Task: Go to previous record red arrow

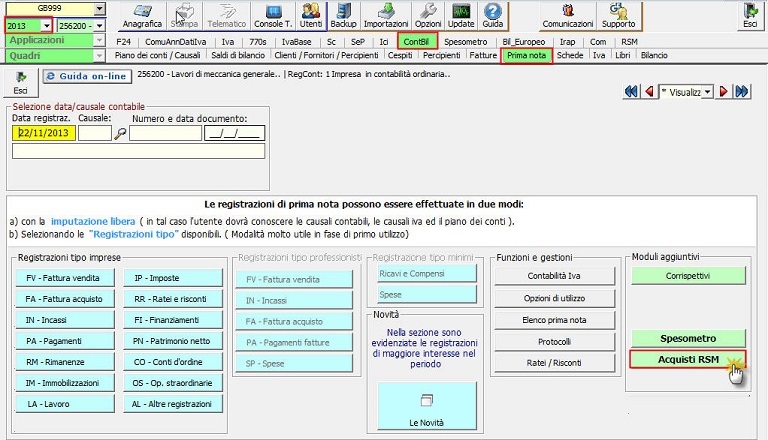Action: [x=649, y=92]
